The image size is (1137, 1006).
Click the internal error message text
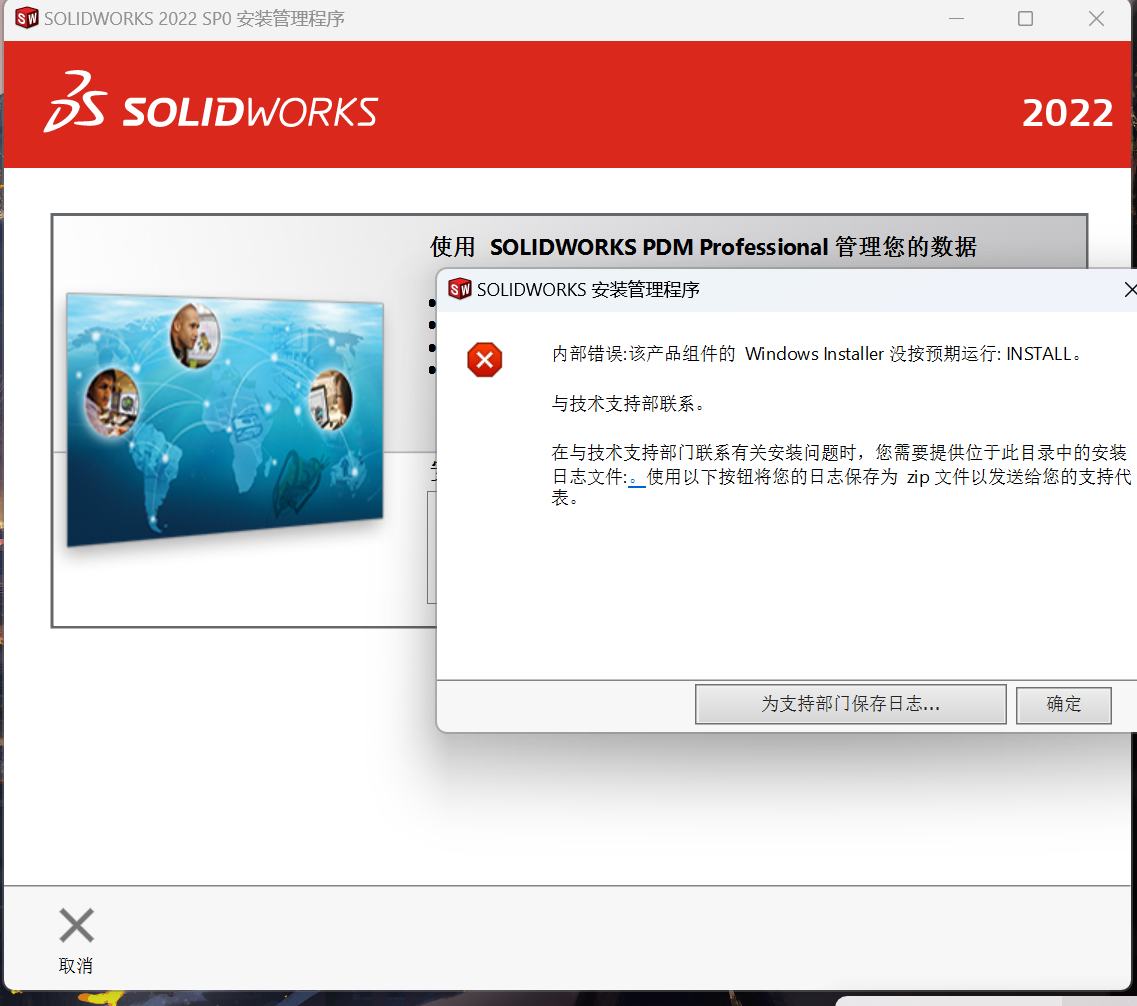[x=817, y=354]
